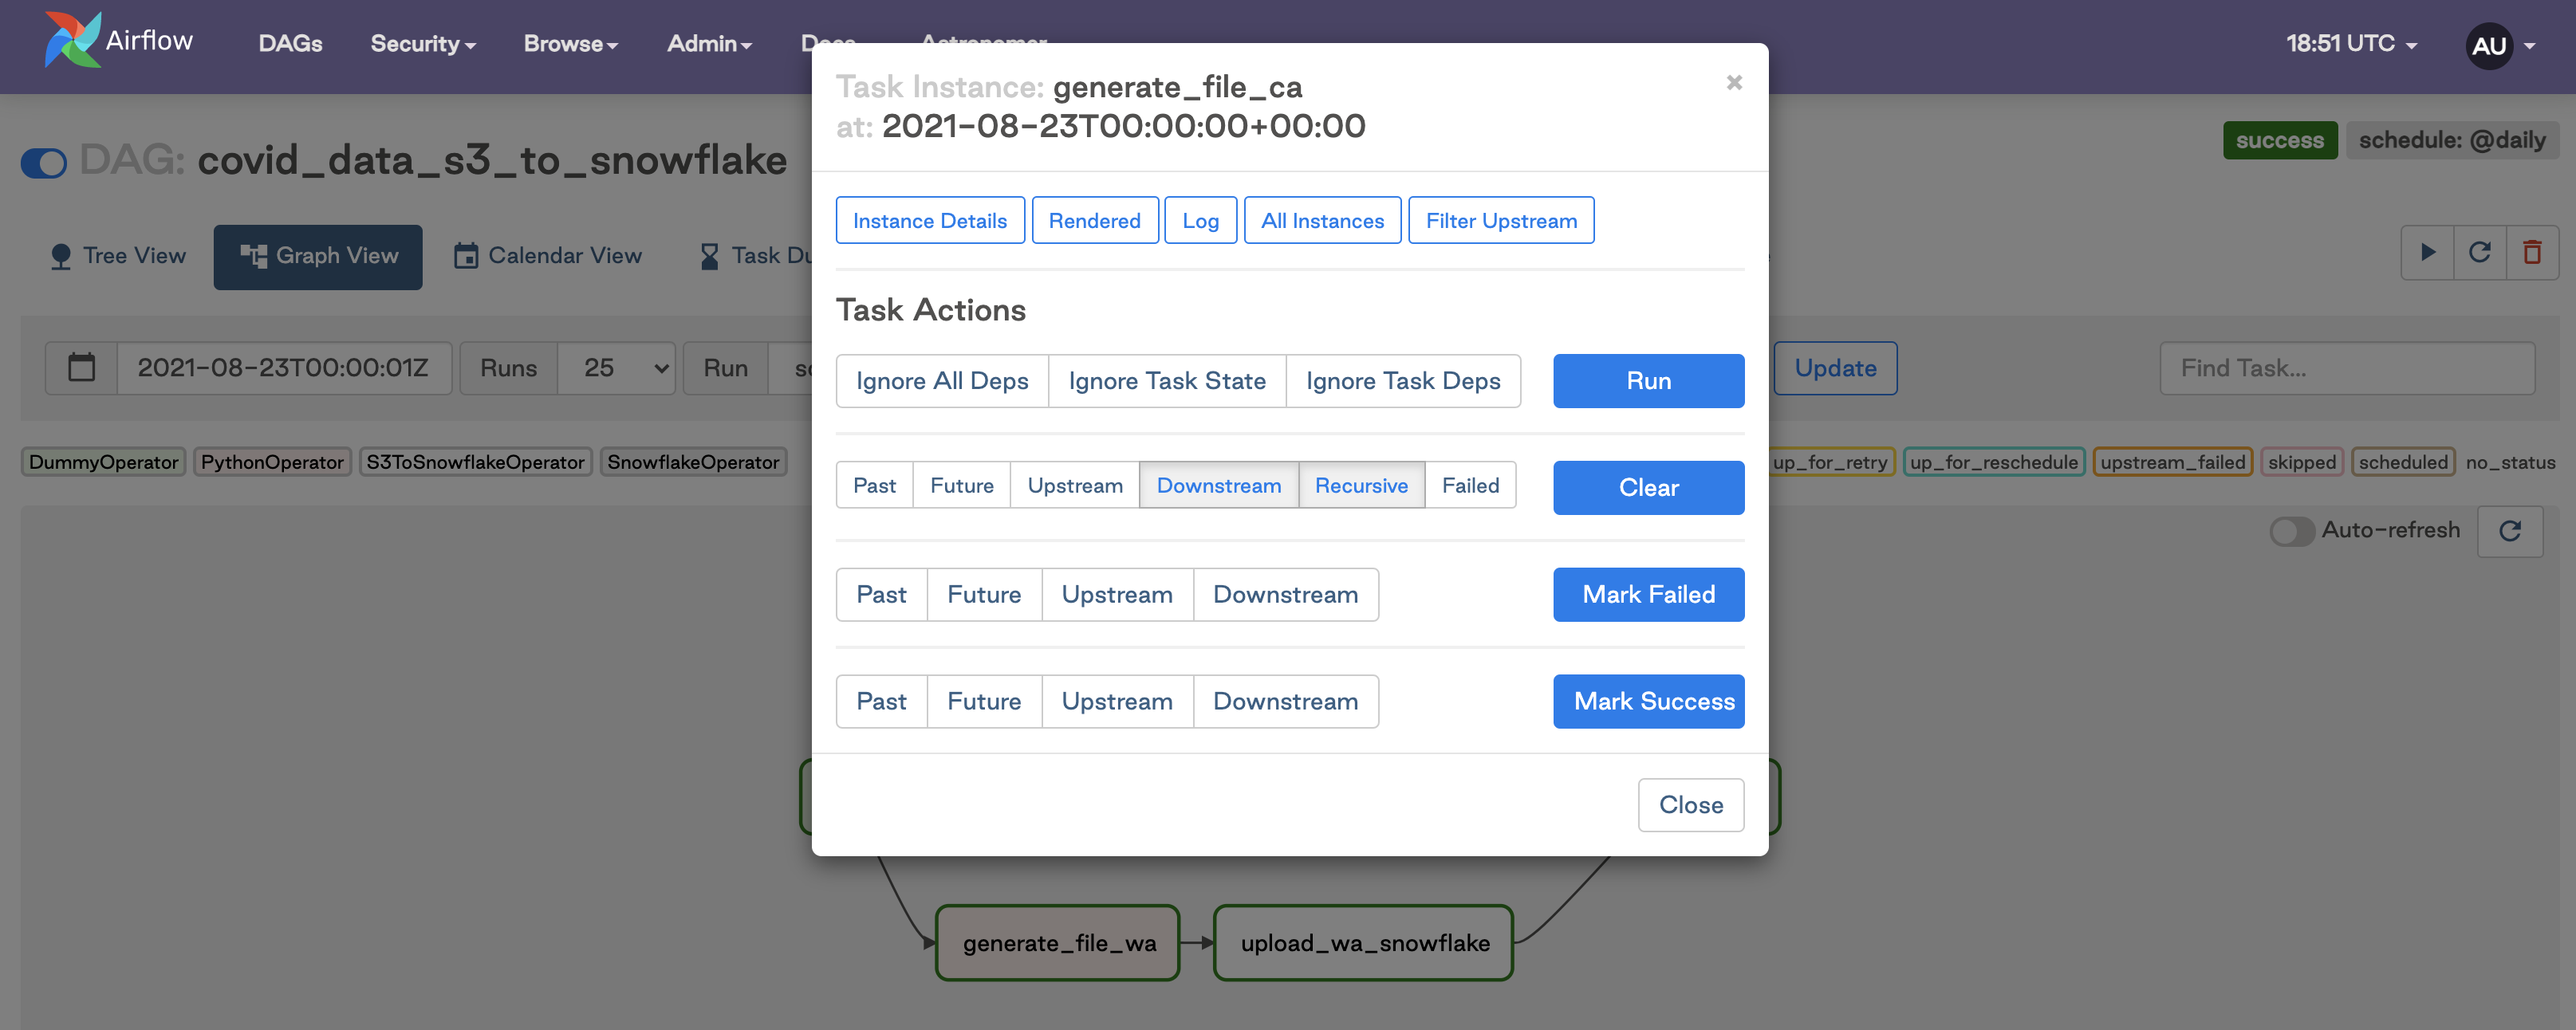Click the blue Clear button
2576x1030 pixels.
coord(1648,488)
